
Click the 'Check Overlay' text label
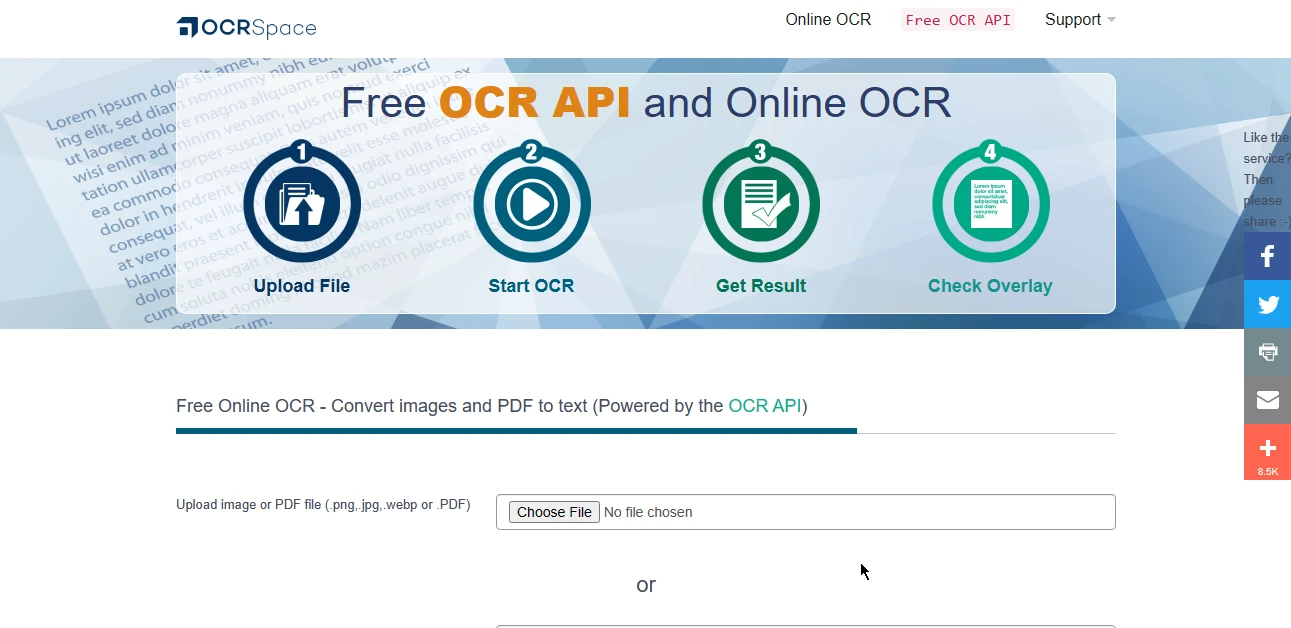tap(990, 286)
